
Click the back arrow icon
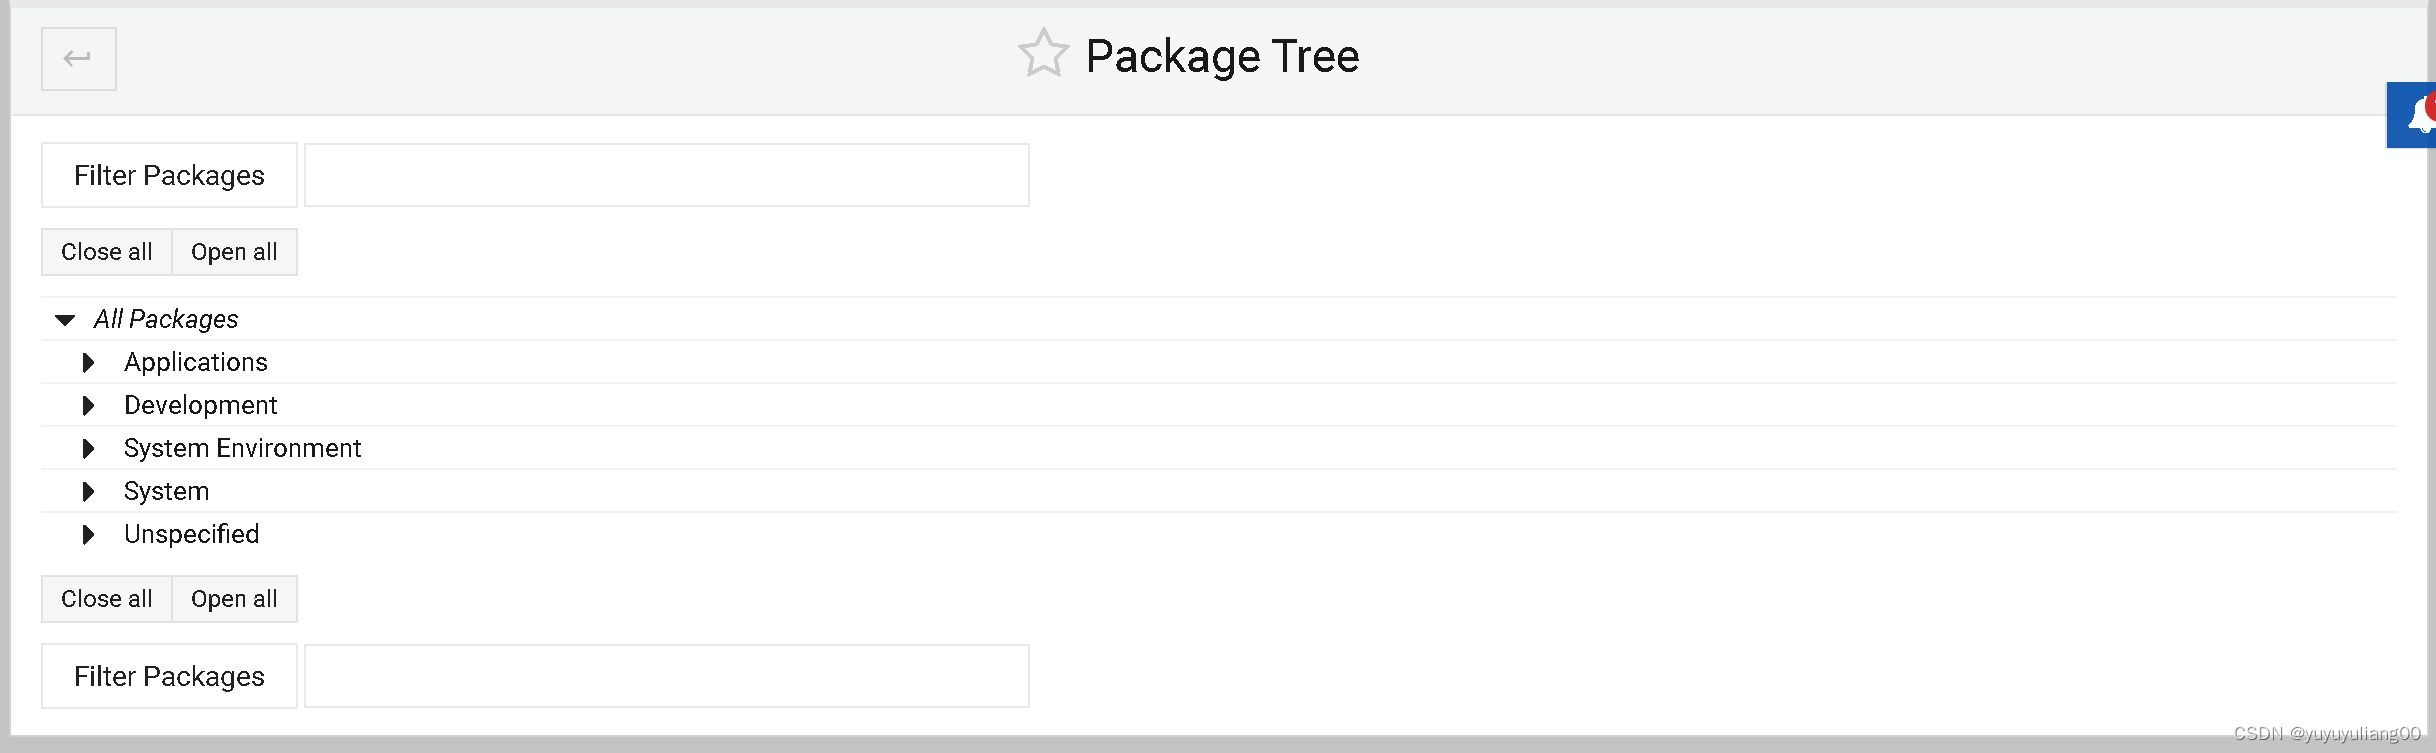tap(78, 58)
